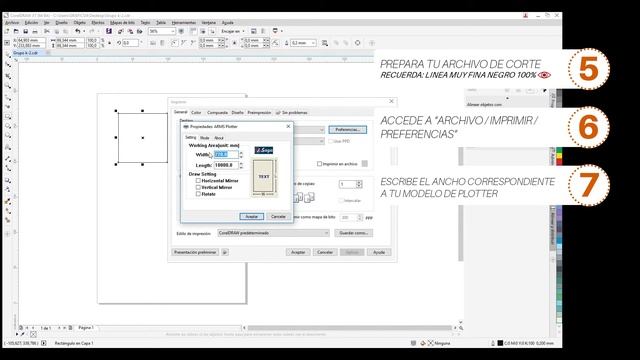Screen dimensions: 640x360
Task: Click the Cut toolbar icon
Action: coord(47,31)
